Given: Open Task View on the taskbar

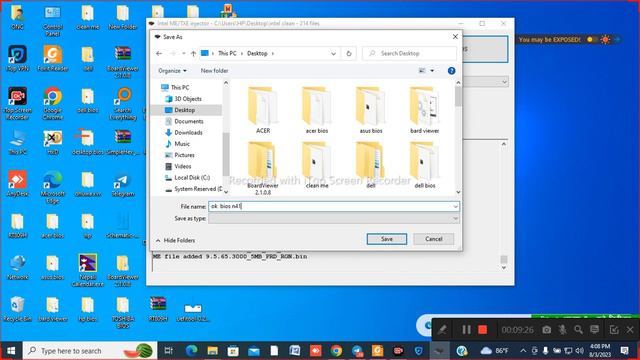Looking at the screenshot, I should (168, 351).
